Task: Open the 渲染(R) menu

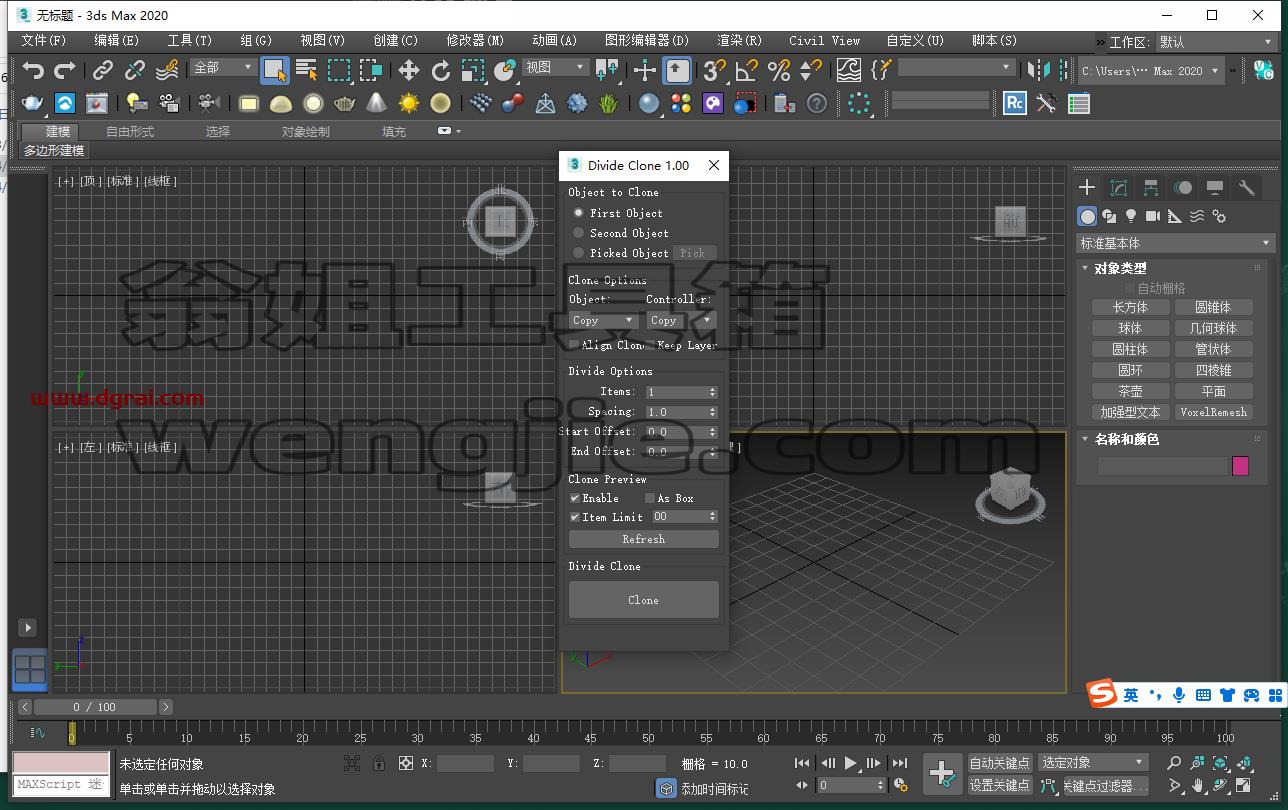Action: point(740,41)
